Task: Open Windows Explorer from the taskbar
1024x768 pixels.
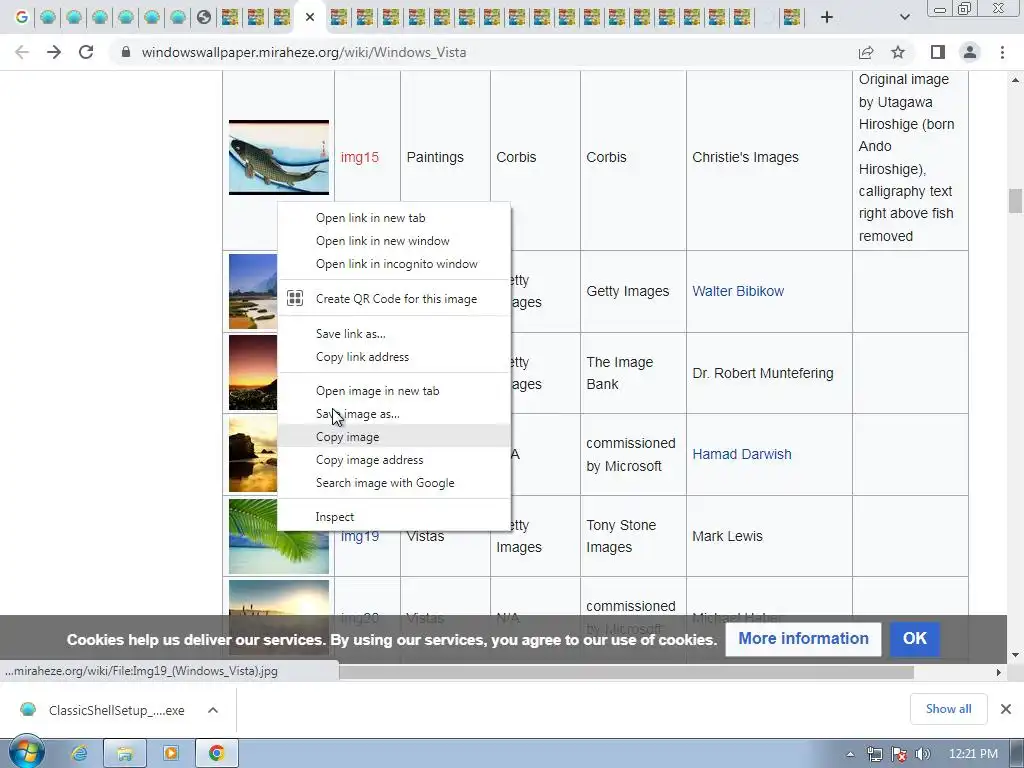Action: [125, 754]
